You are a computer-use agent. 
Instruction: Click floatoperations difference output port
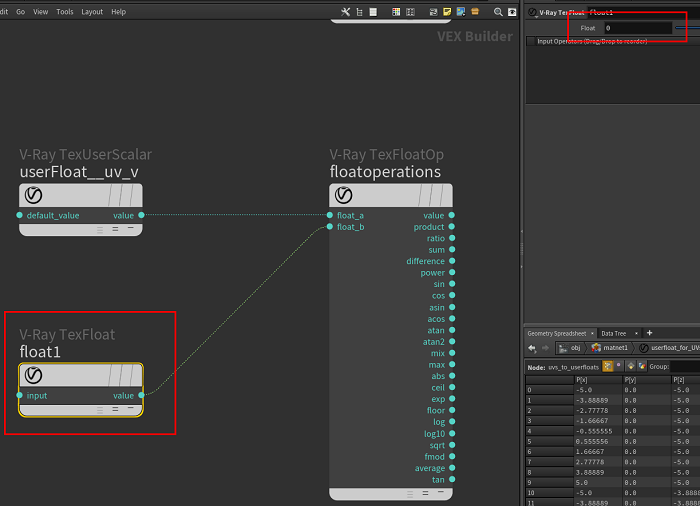(x=452, y=261)
